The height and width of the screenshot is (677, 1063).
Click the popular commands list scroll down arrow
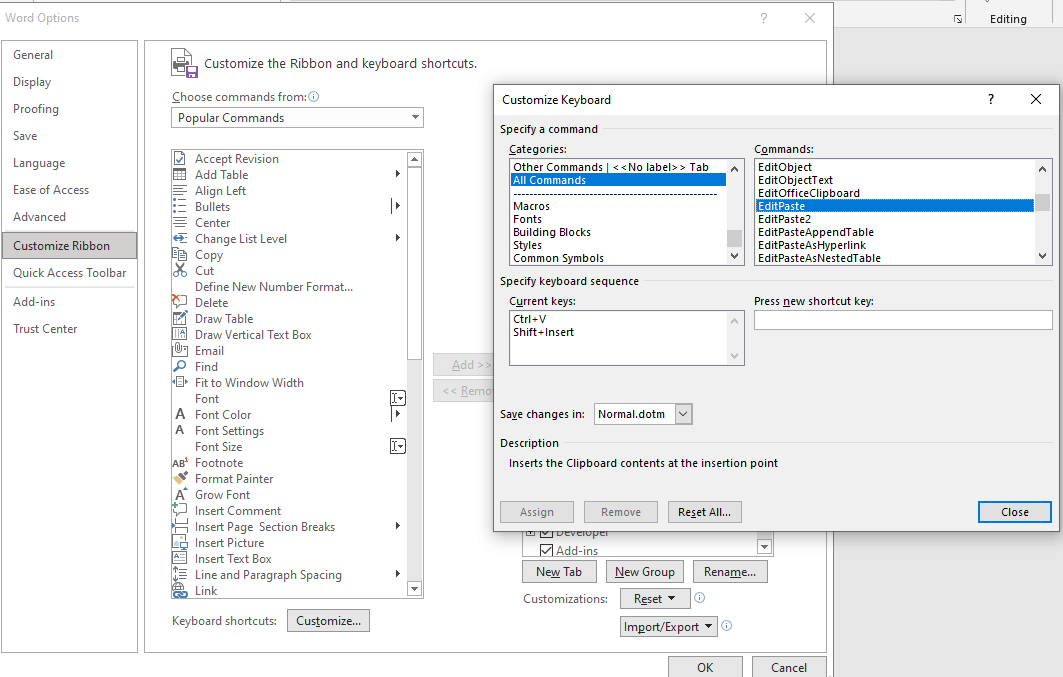(414, 589)
